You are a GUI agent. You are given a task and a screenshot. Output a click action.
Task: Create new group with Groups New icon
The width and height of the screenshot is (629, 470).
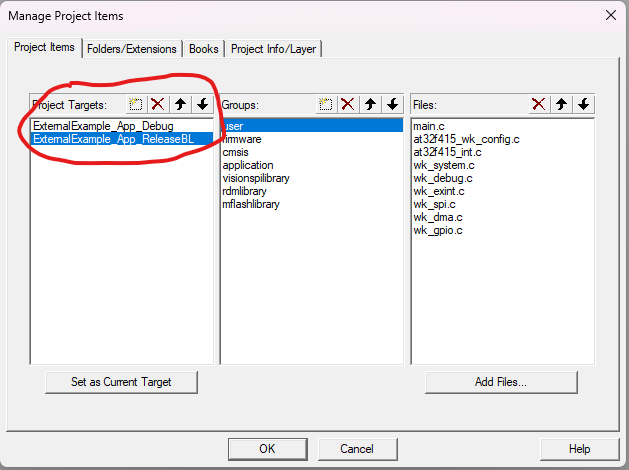[x=326, y=104]
